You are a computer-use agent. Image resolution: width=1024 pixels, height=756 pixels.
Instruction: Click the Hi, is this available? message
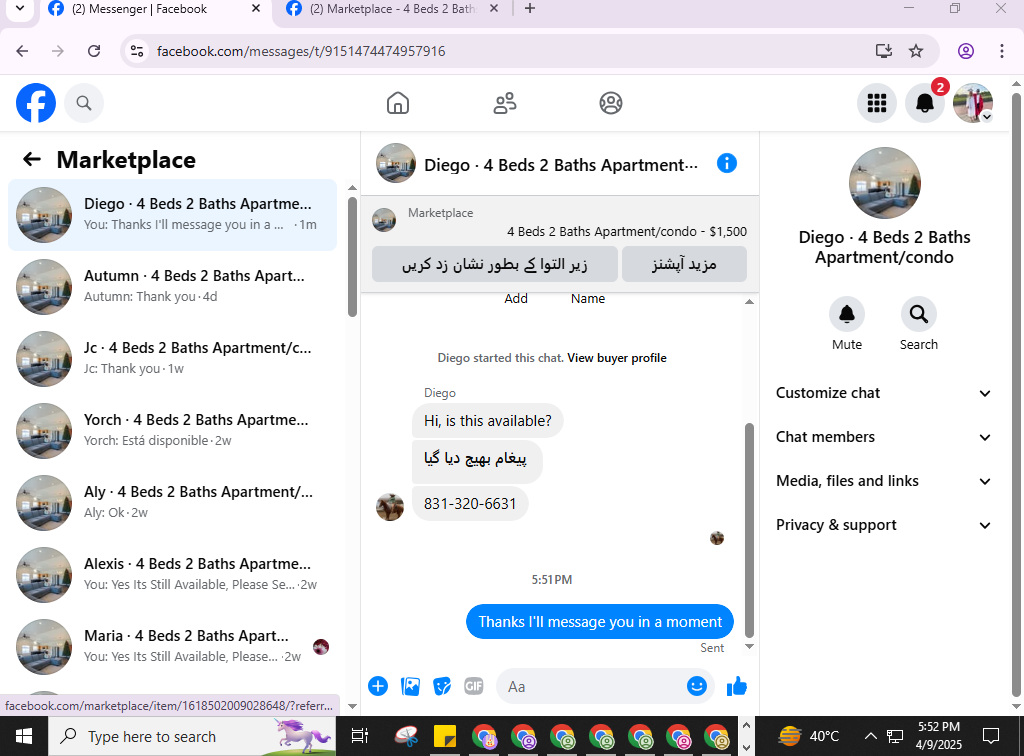coord(487,421)
